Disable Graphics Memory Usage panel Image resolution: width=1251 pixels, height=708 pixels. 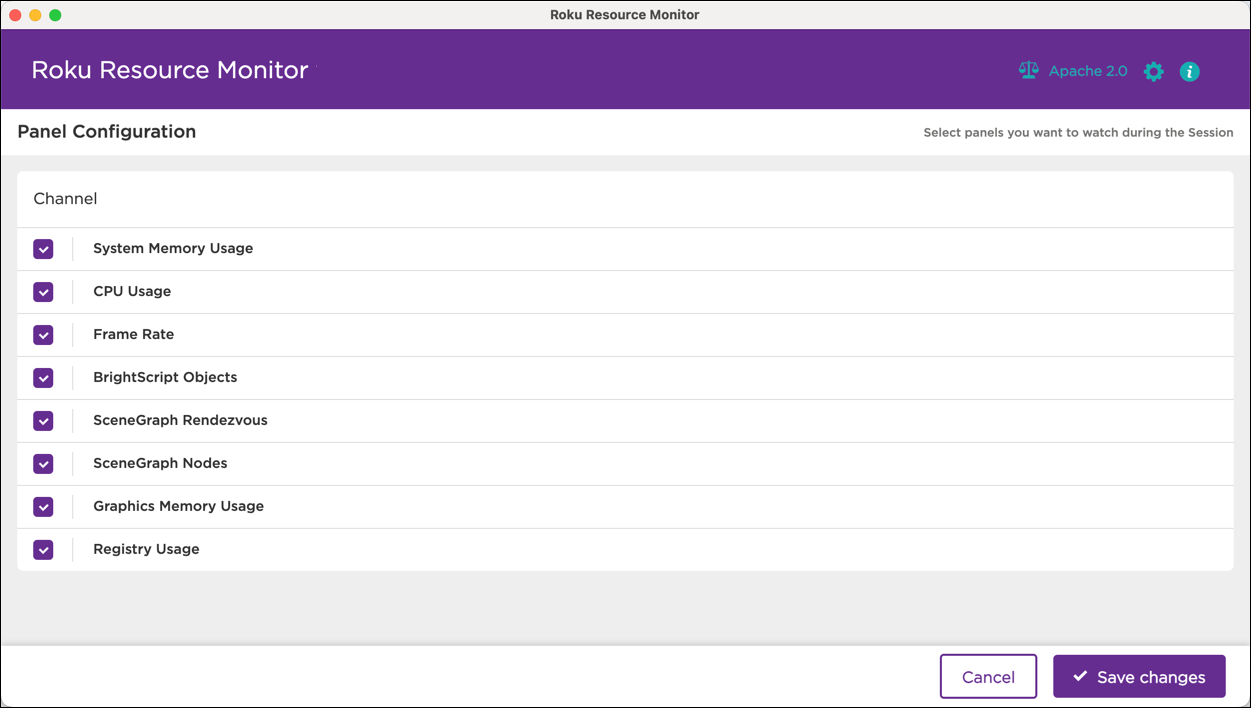tap(43, 506)
